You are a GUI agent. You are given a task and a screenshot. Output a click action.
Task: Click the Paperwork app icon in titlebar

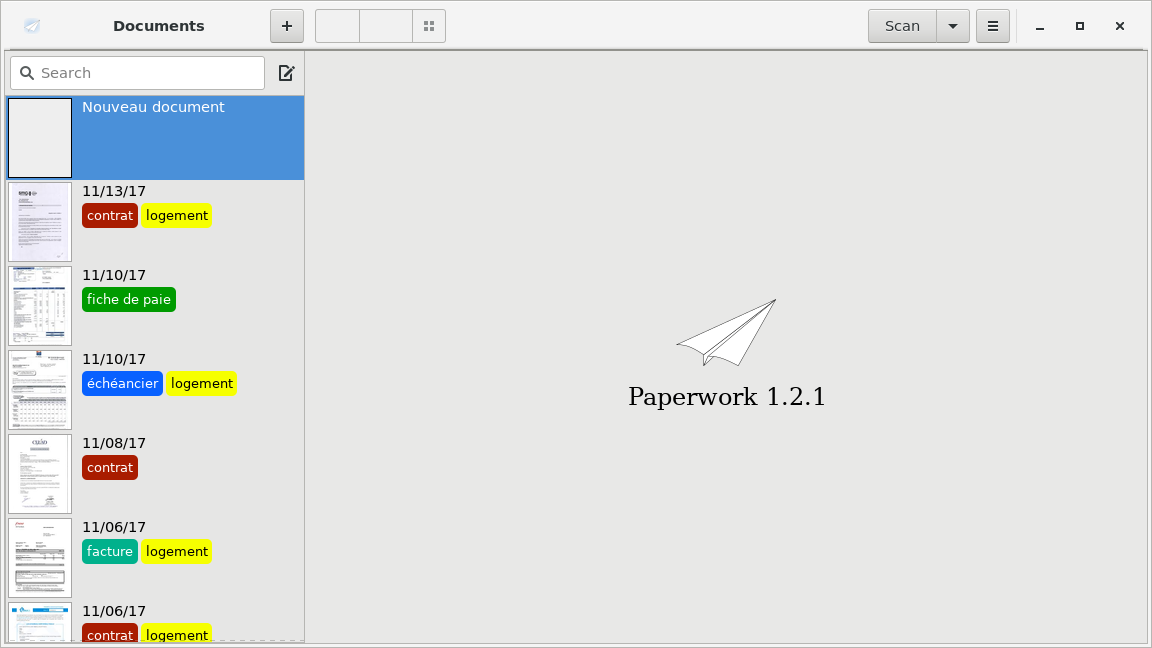coord(32,26)
